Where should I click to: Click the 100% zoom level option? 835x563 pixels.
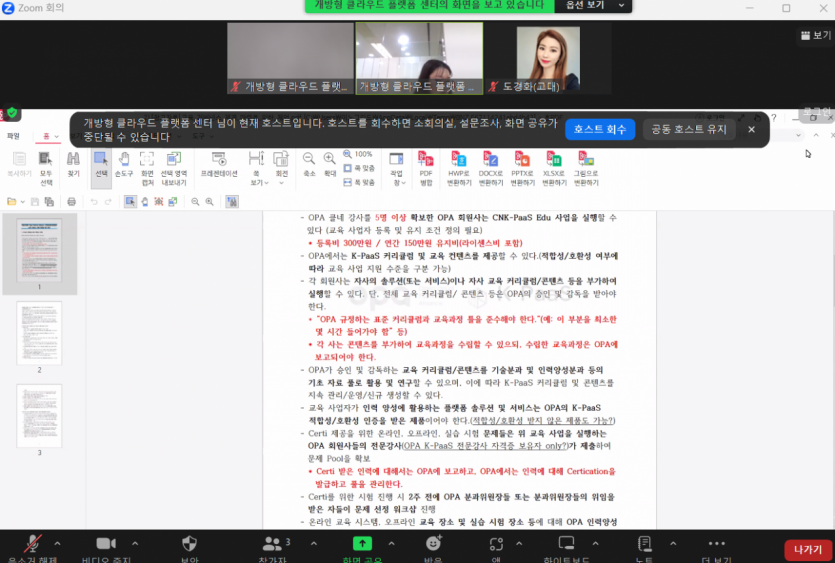pyautogui.click(x=358, y=154)
